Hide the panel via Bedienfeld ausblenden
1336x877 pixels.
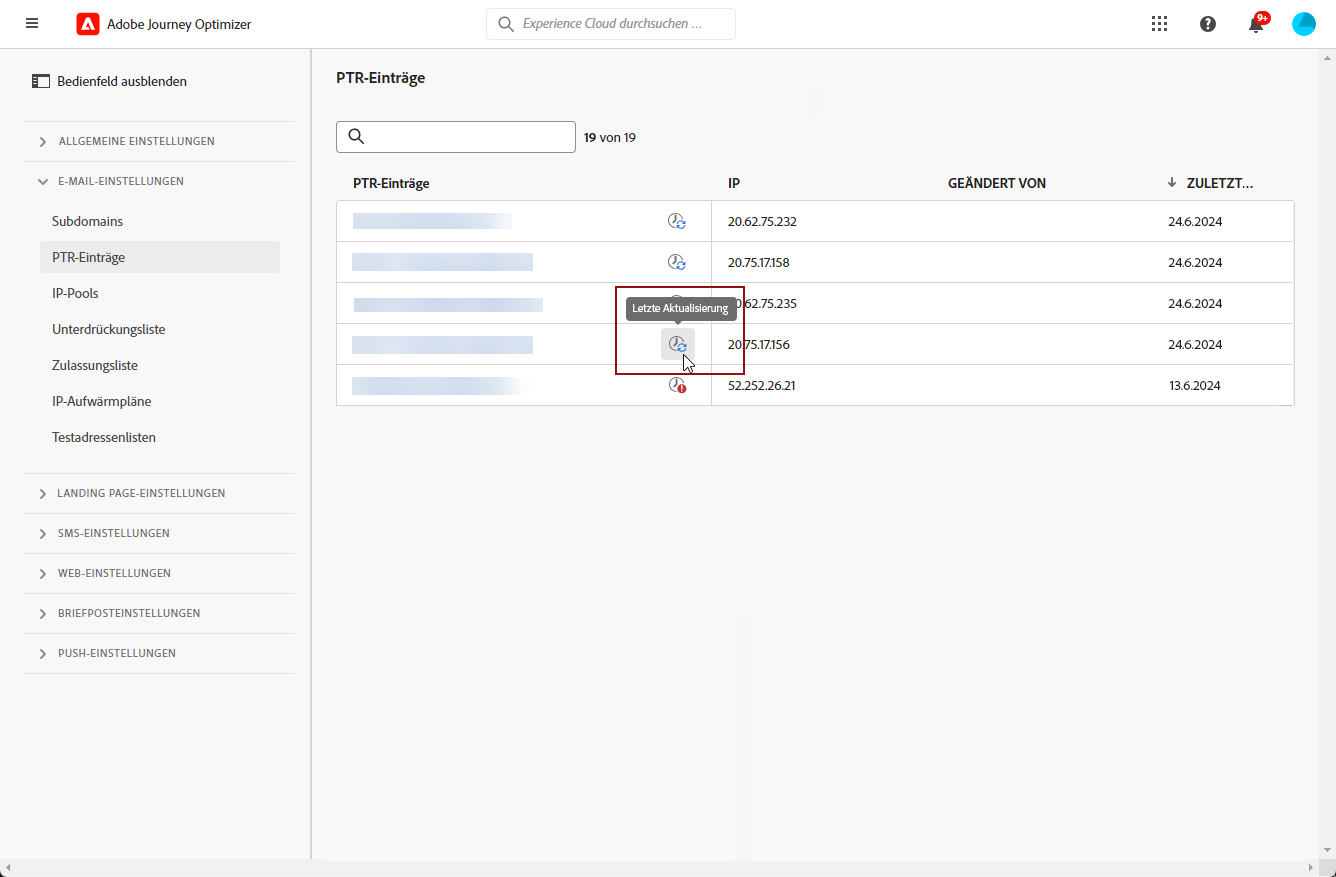110,81
